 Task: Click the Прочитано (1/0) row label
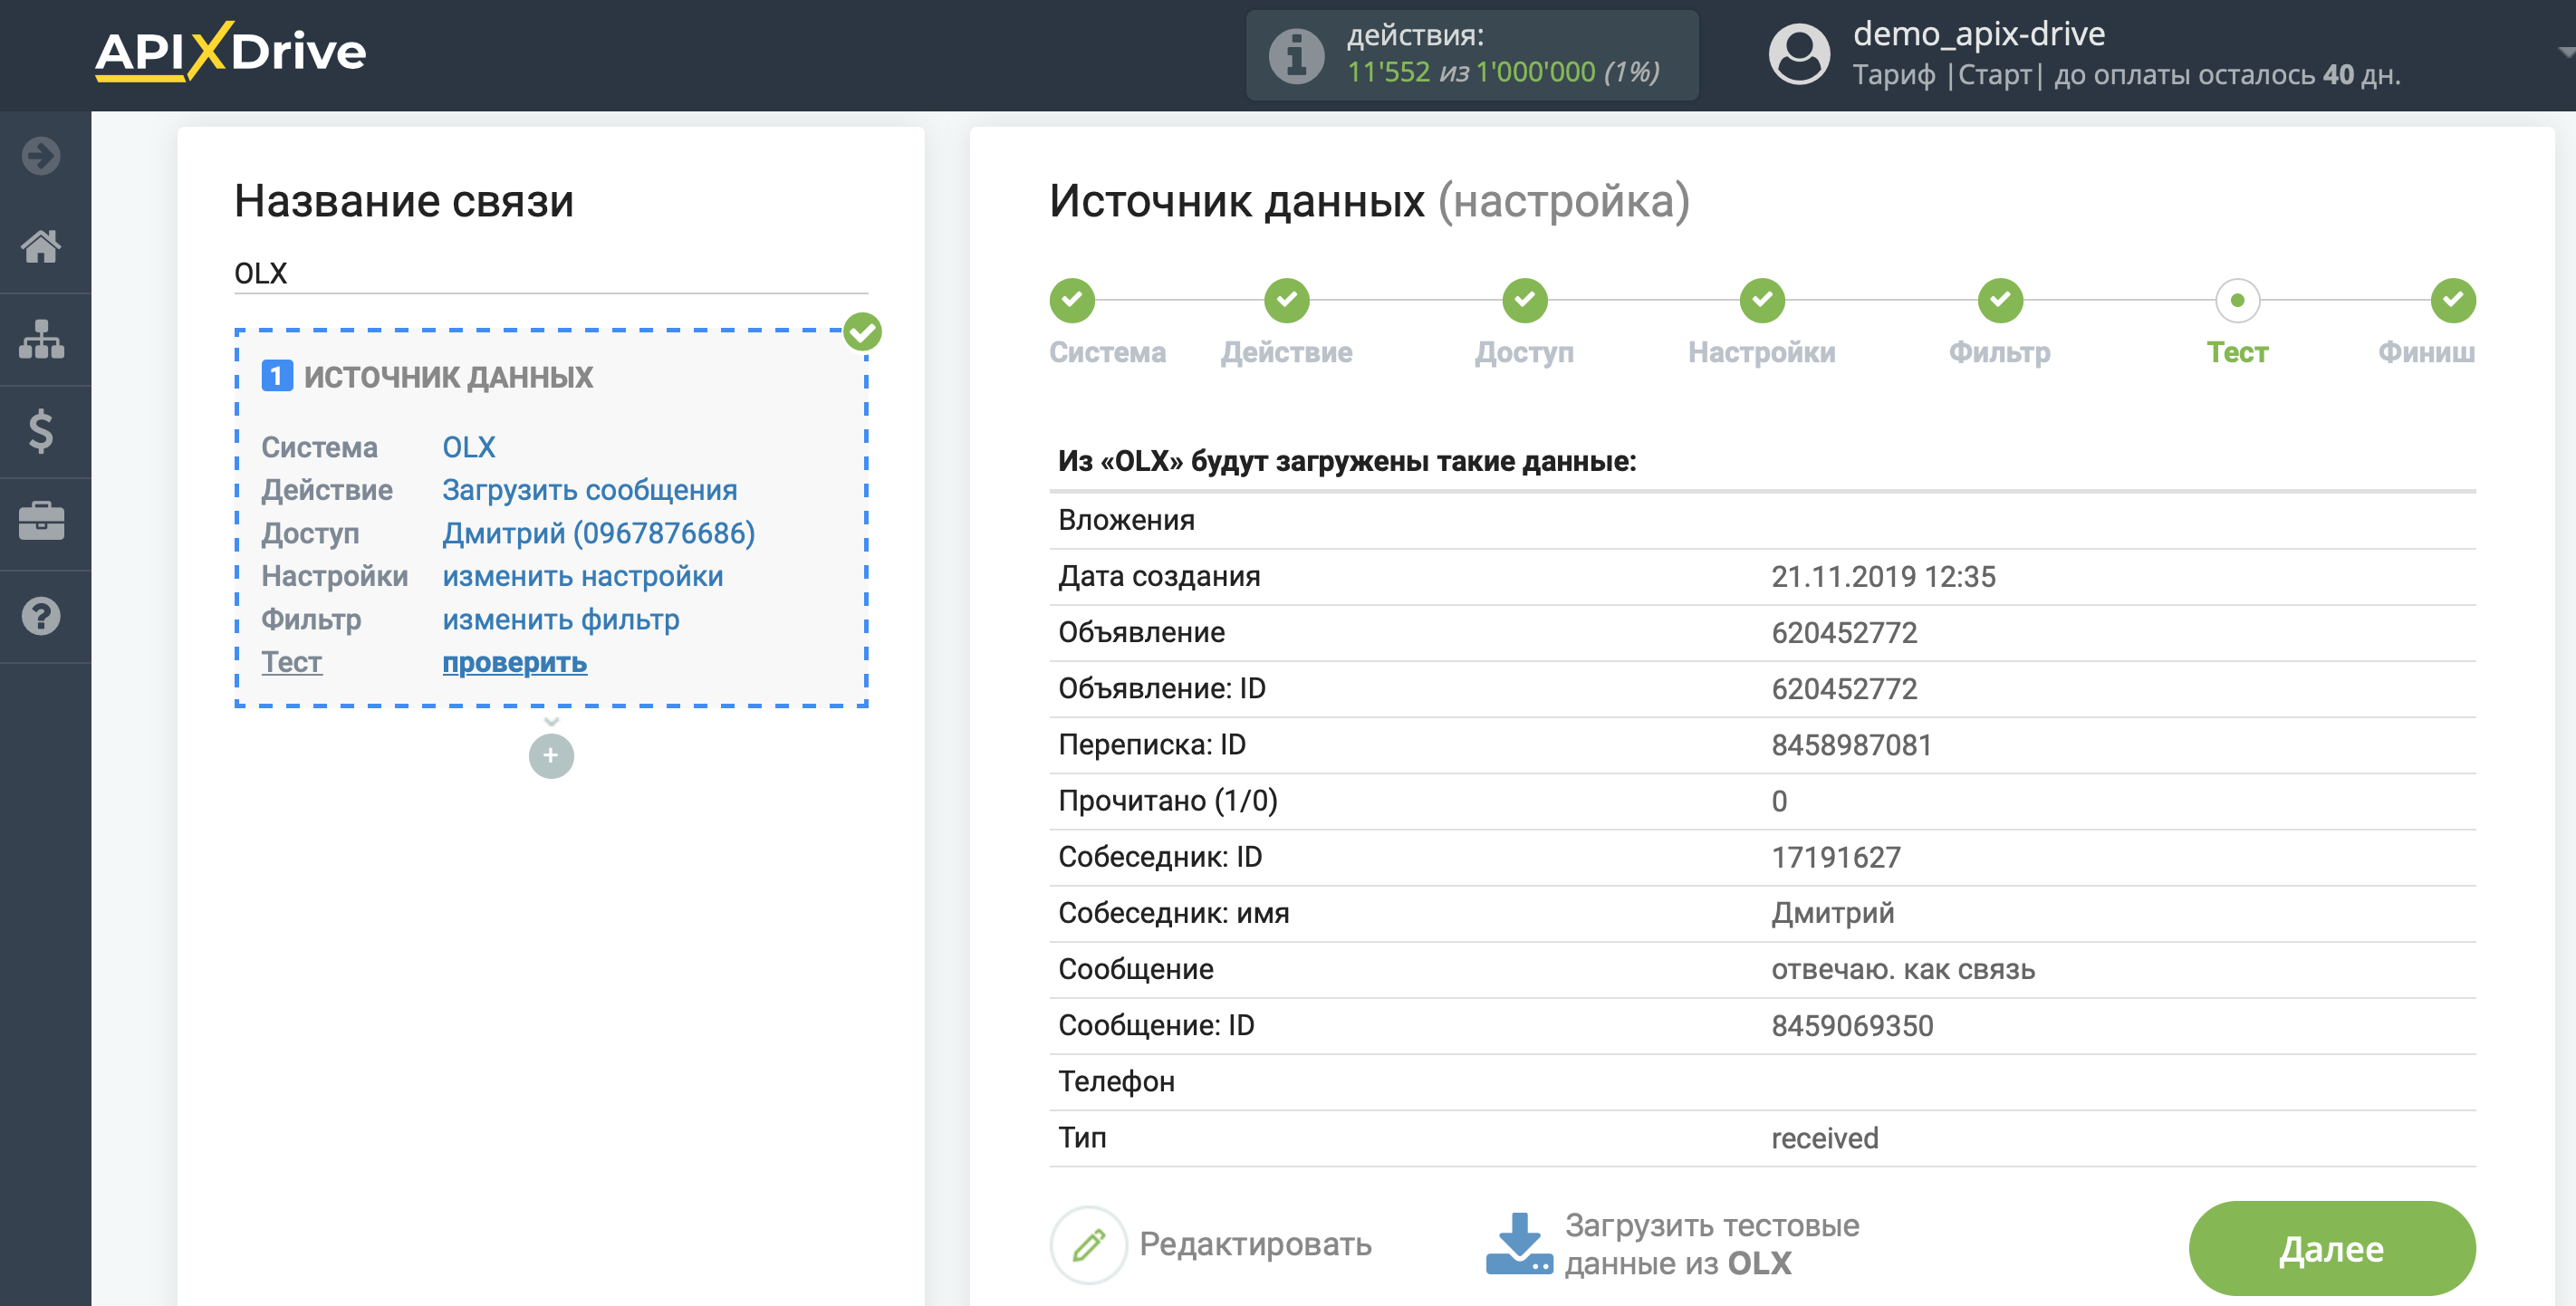[x=1168, y=801]
